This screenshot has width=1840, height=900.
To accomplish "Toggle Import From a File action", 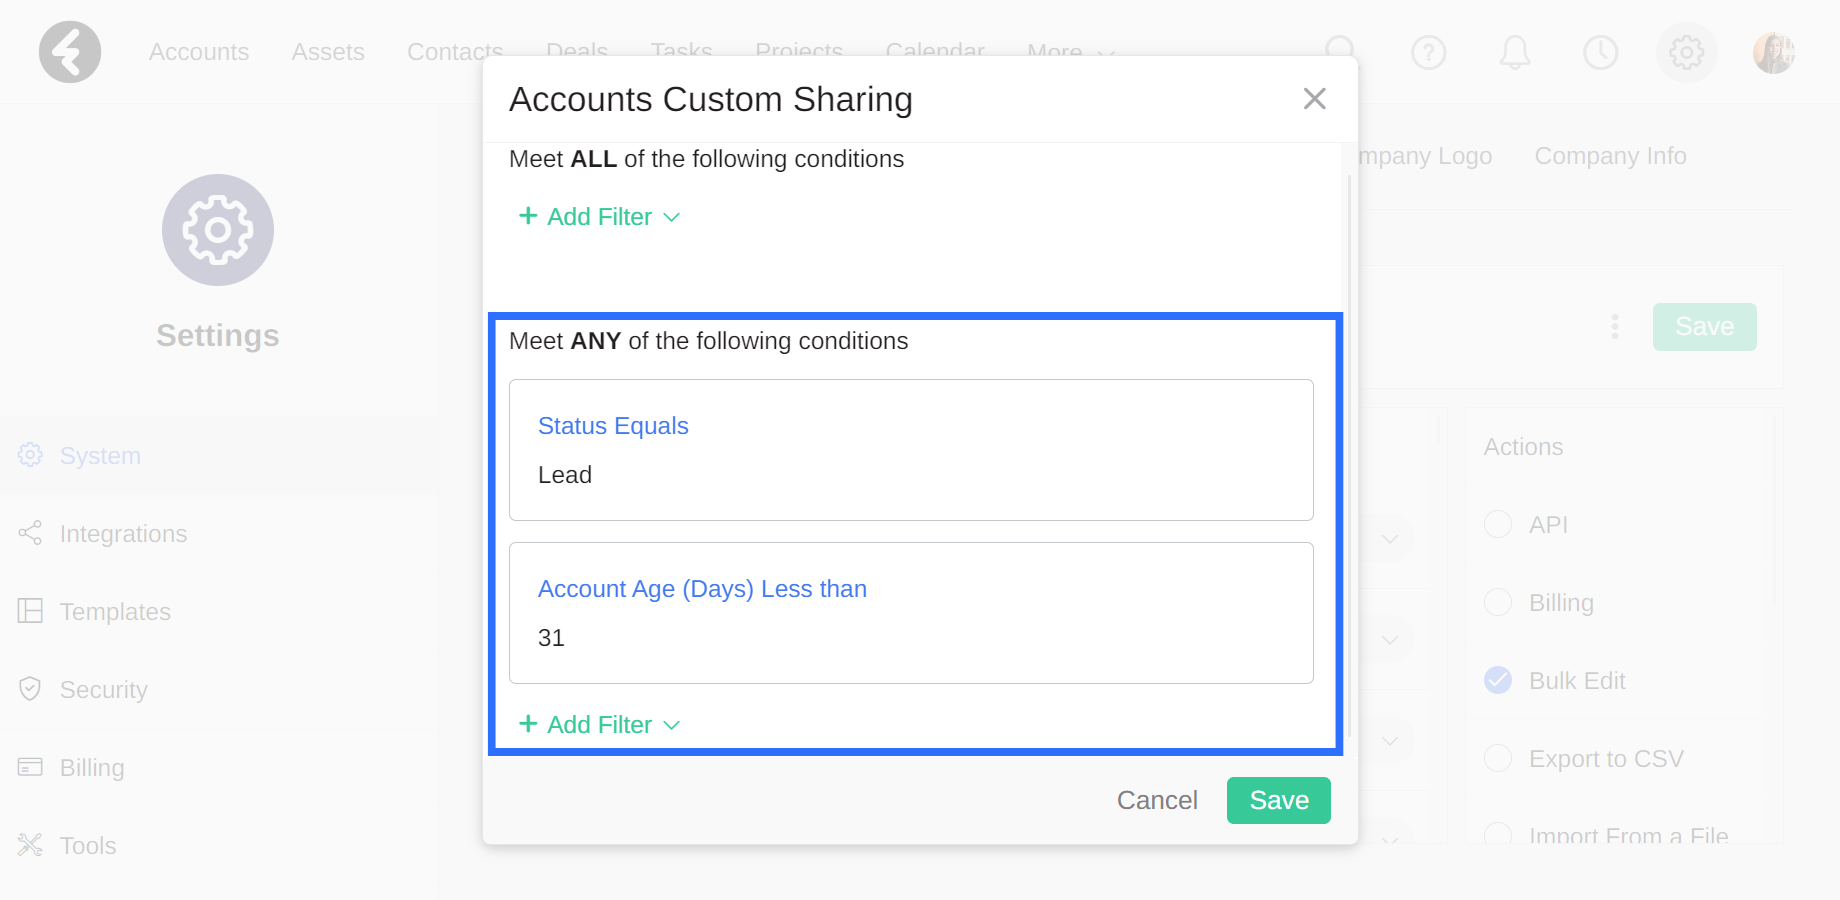I will click(1498, 834).
